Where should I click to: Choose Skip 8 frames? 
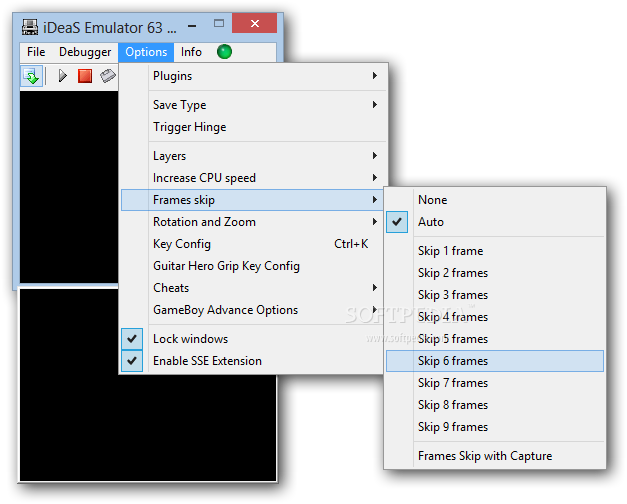tap(495, 405)
